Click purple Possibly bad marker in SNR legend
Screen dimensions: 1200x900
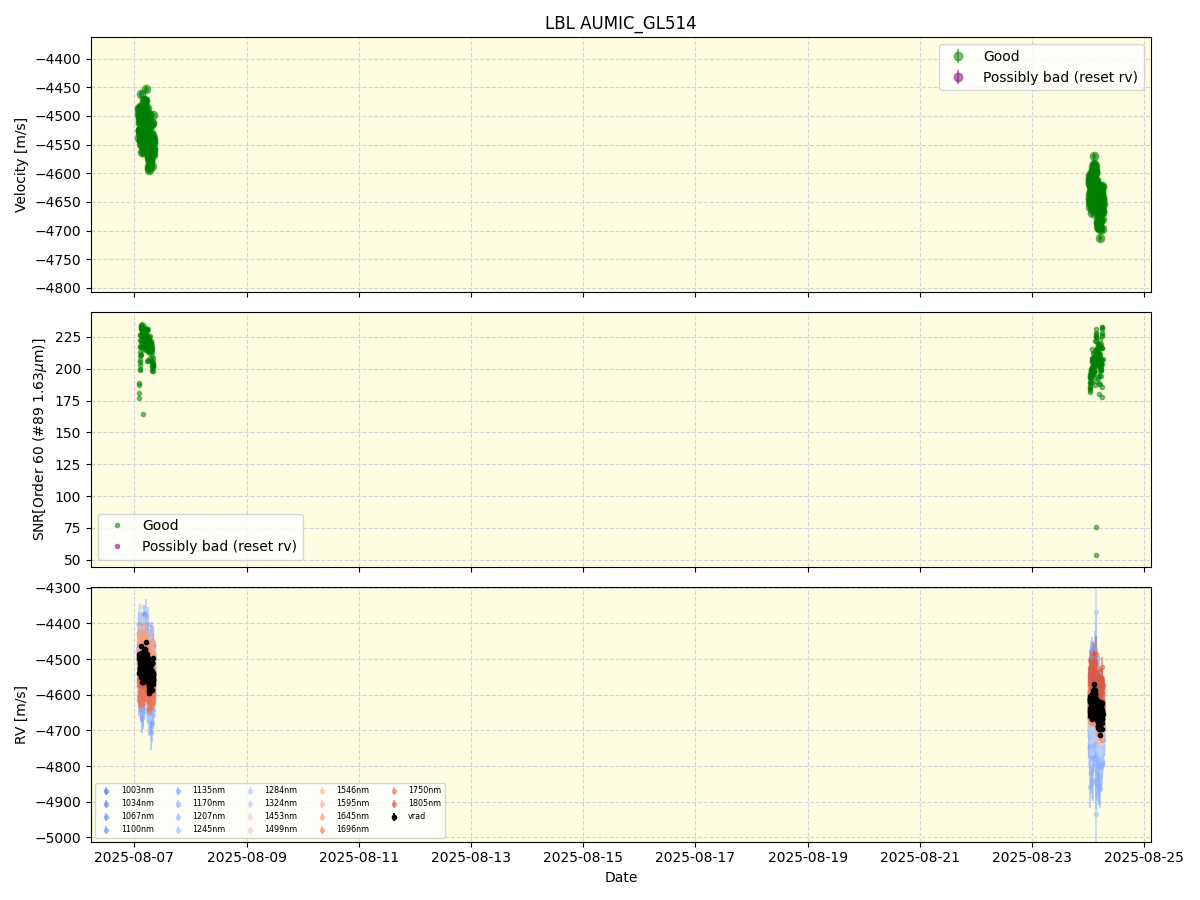pos(117,546)
